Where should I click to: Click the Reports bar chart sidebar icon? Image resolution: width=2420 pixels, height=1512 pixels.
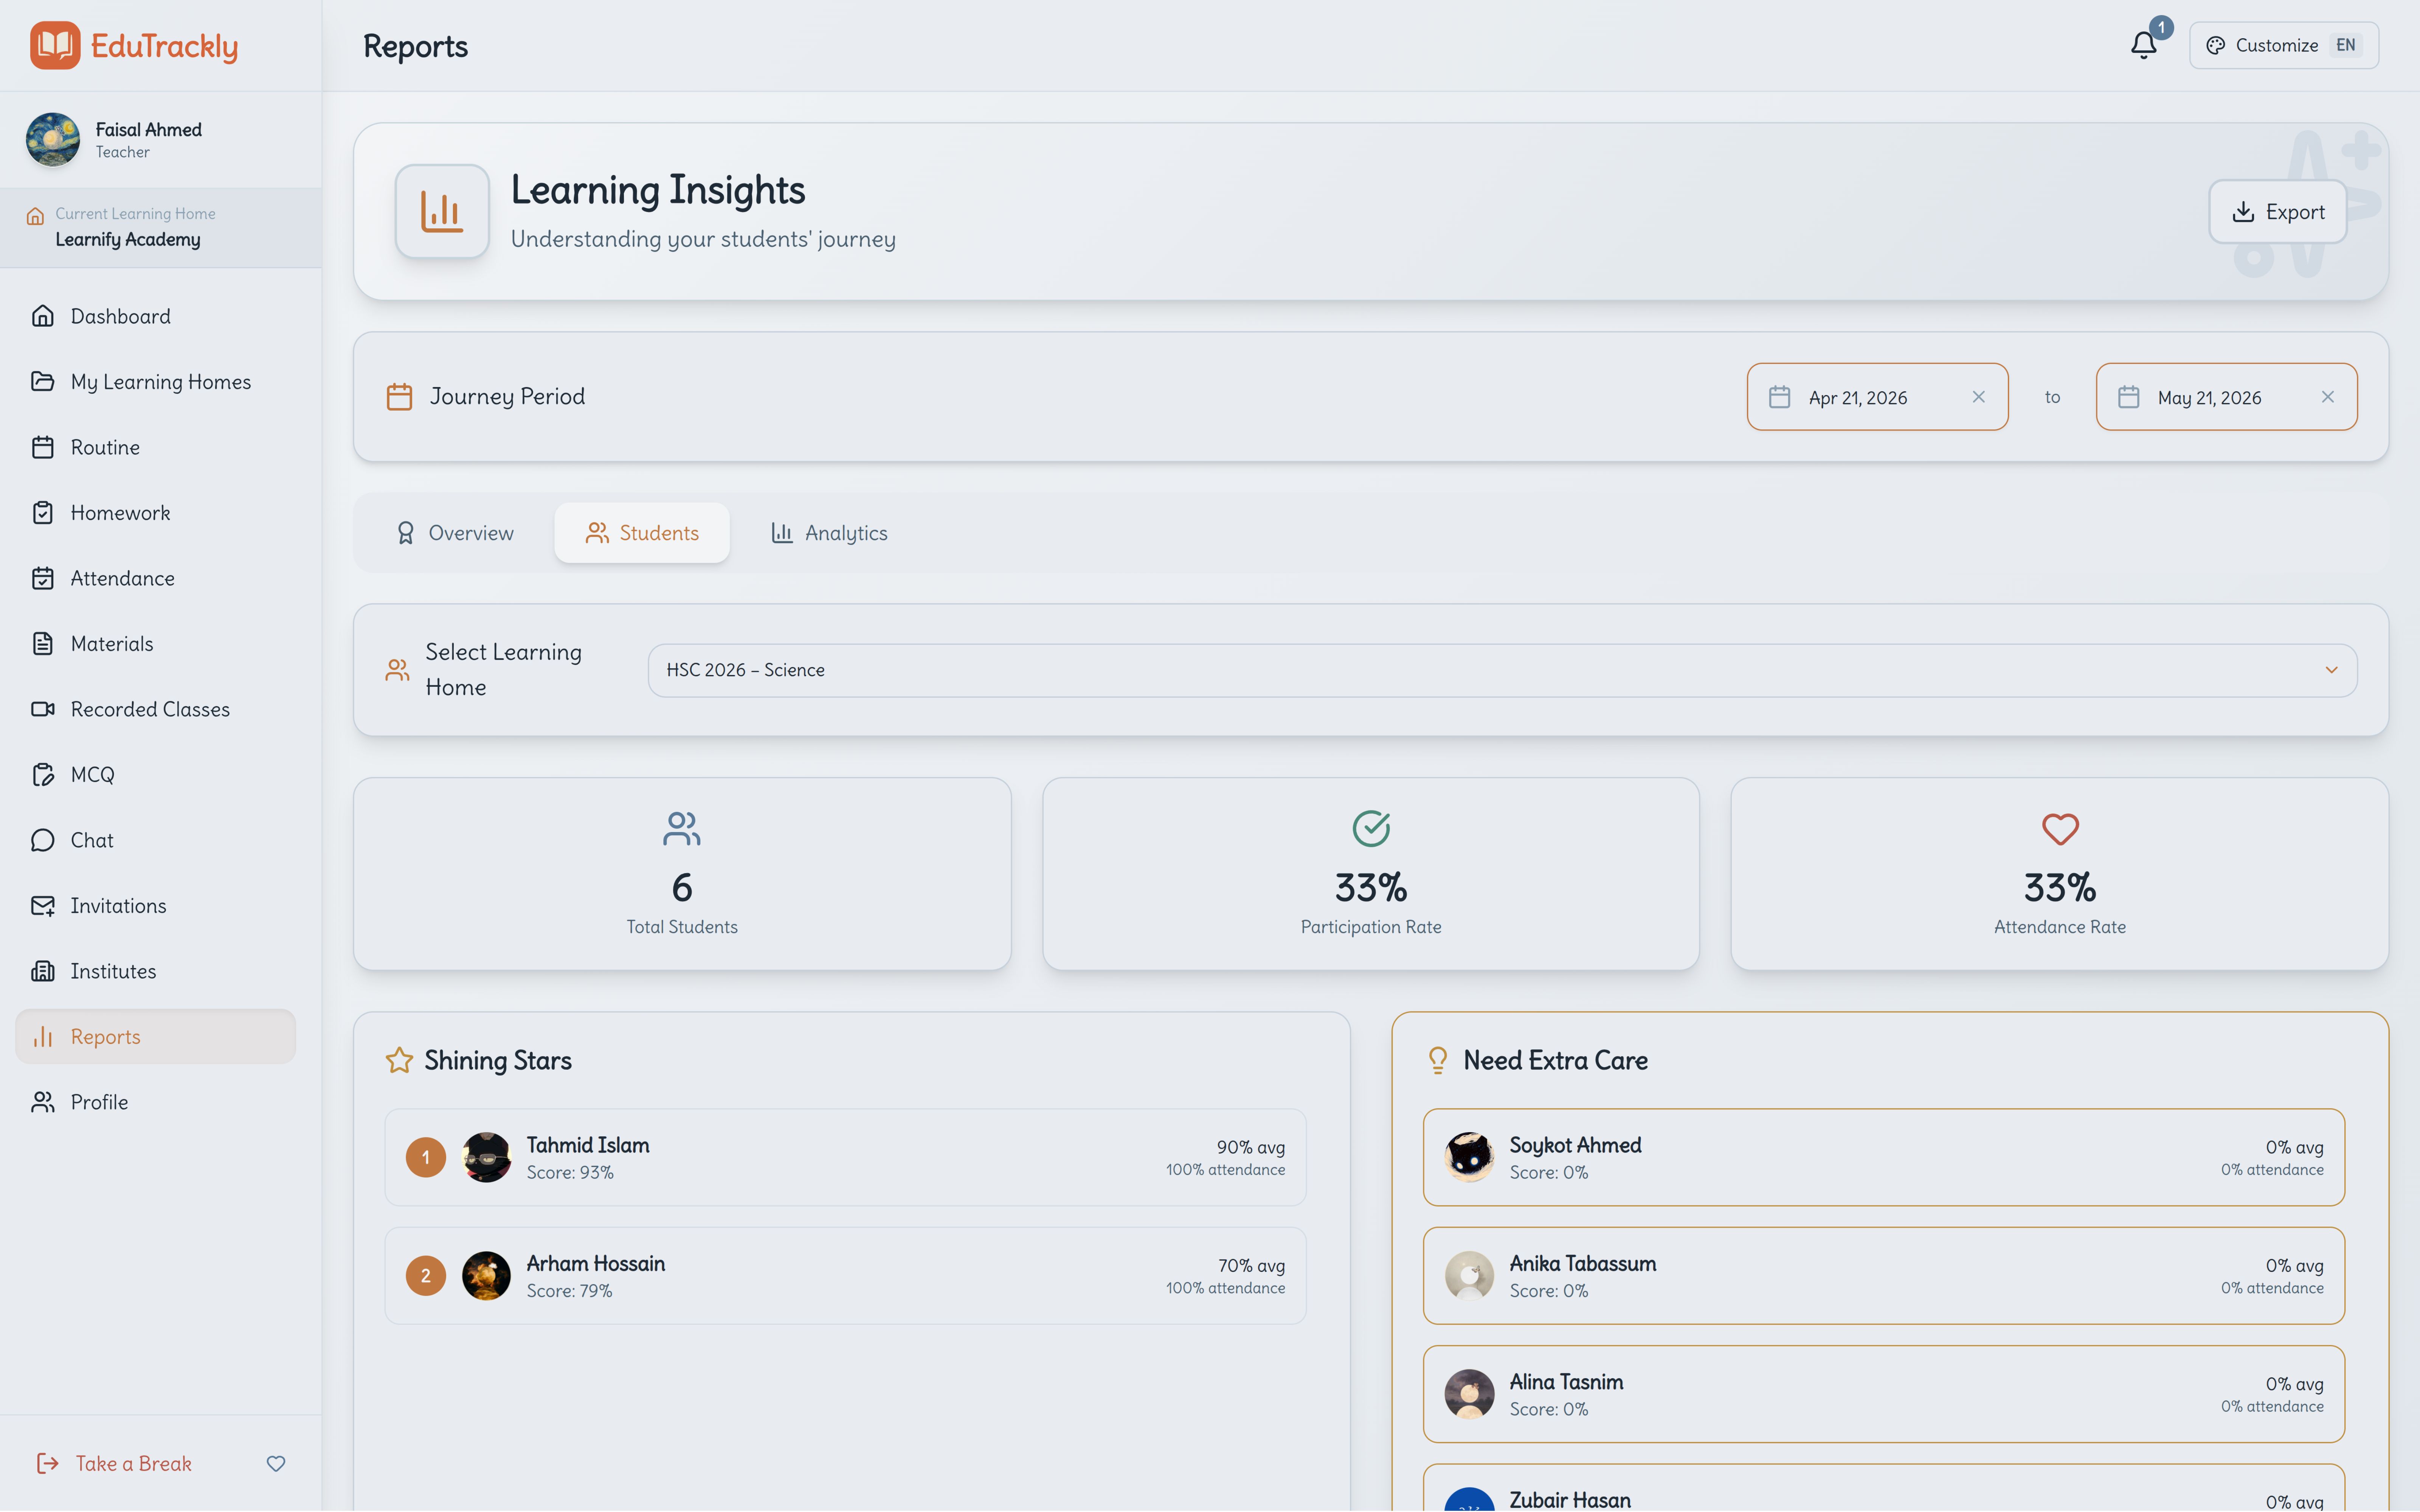coord(43,1037)
